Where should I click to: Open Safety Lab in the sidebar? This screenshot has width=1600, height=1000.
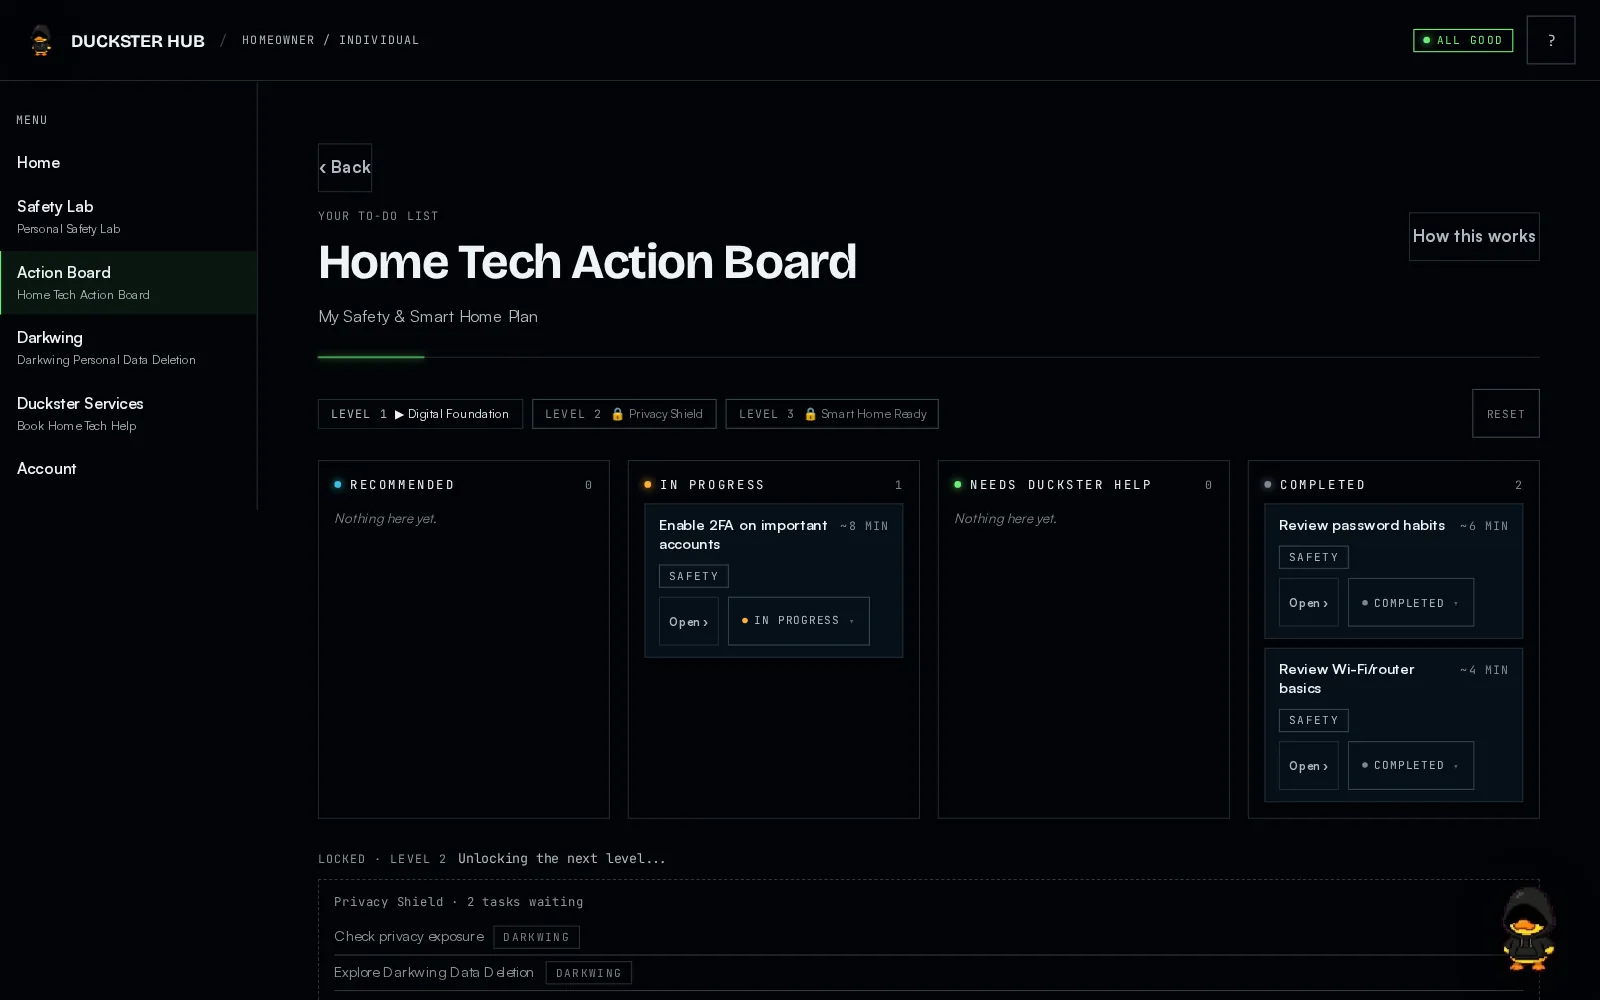tap(128, 216)
